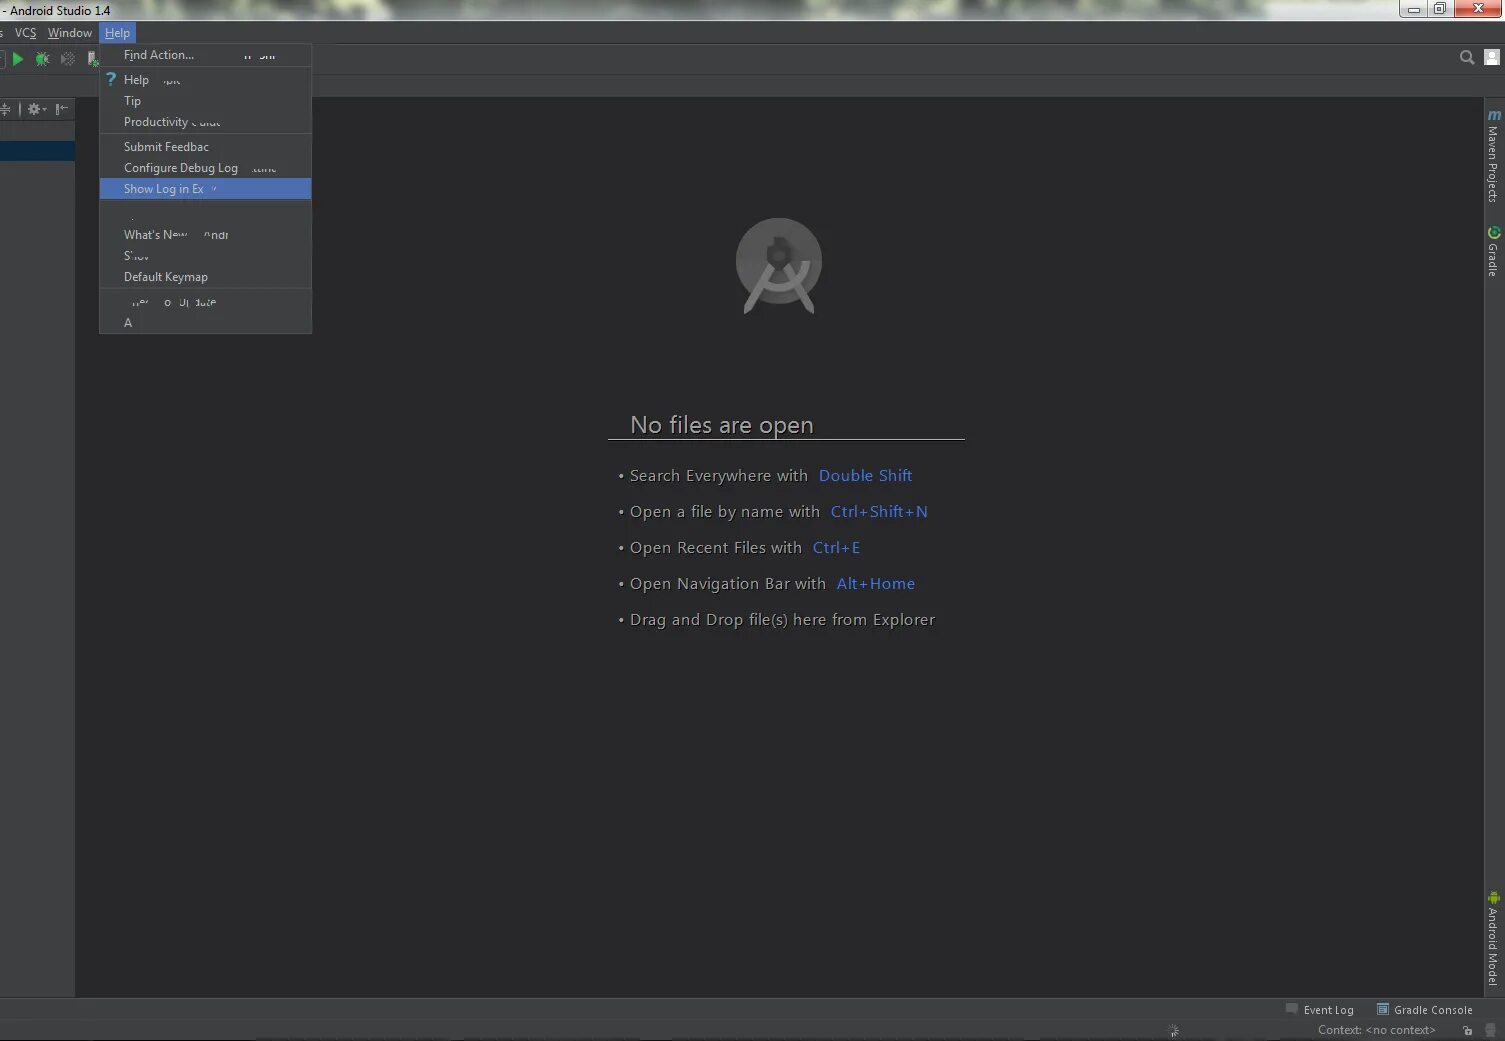Select Default Keymap Reference entry
Screen dimensions: 1505x1041
[205, 277]
